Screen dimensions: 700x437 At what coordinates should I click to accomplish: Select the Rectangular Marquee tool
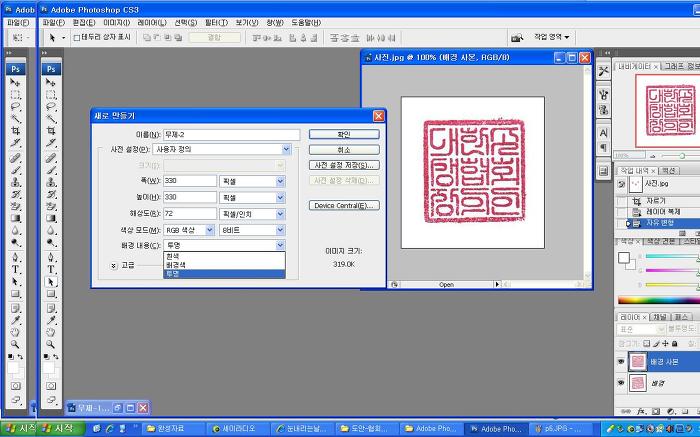(x=49, y=93)
